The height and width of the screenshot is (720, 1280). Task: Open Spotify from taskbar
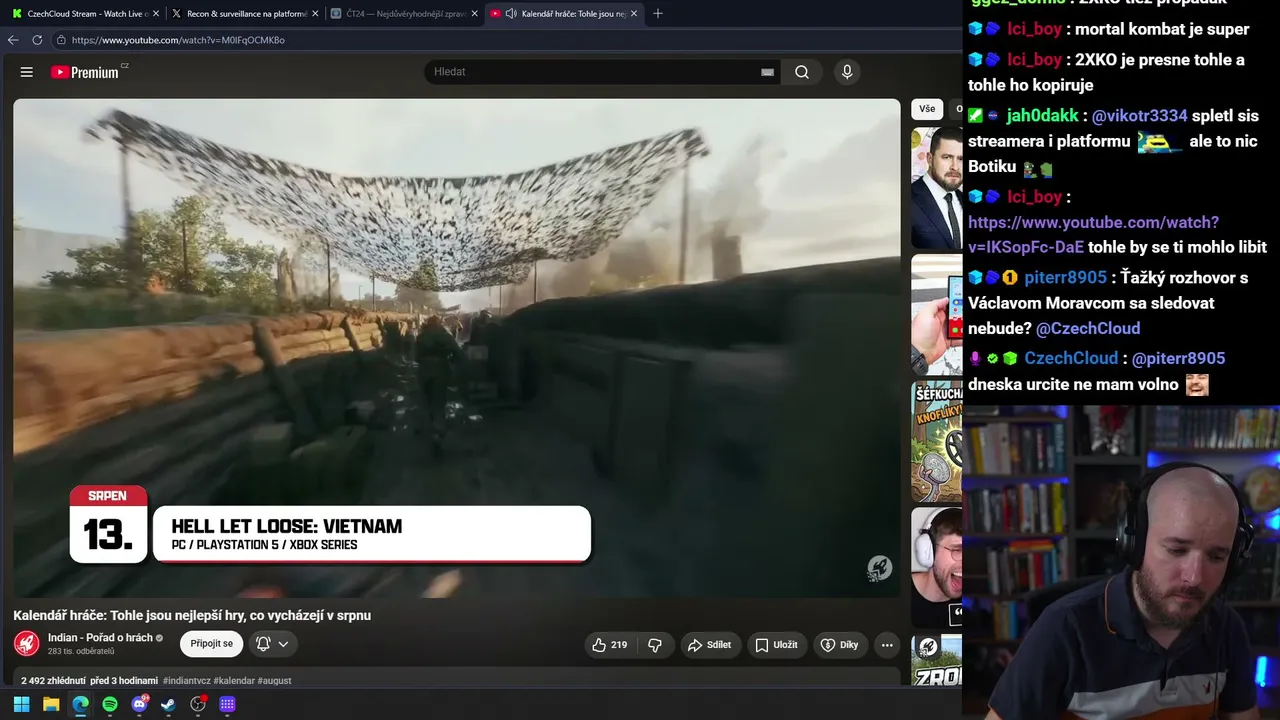pyautogui.click(x=110, y=704)
